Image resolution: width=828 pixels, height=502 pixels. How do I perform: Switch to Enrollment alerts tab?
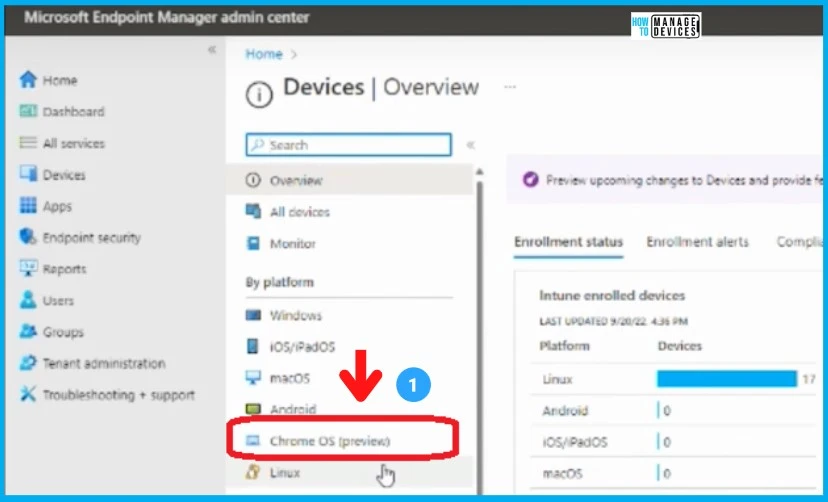click(x=697, y=242)
